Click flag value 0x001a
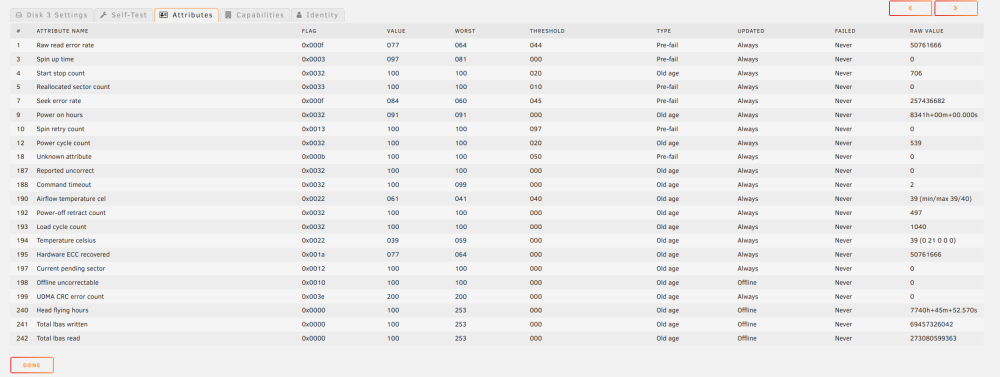The width and height of the screenshot is (1000, 377). tap(313, 255)
